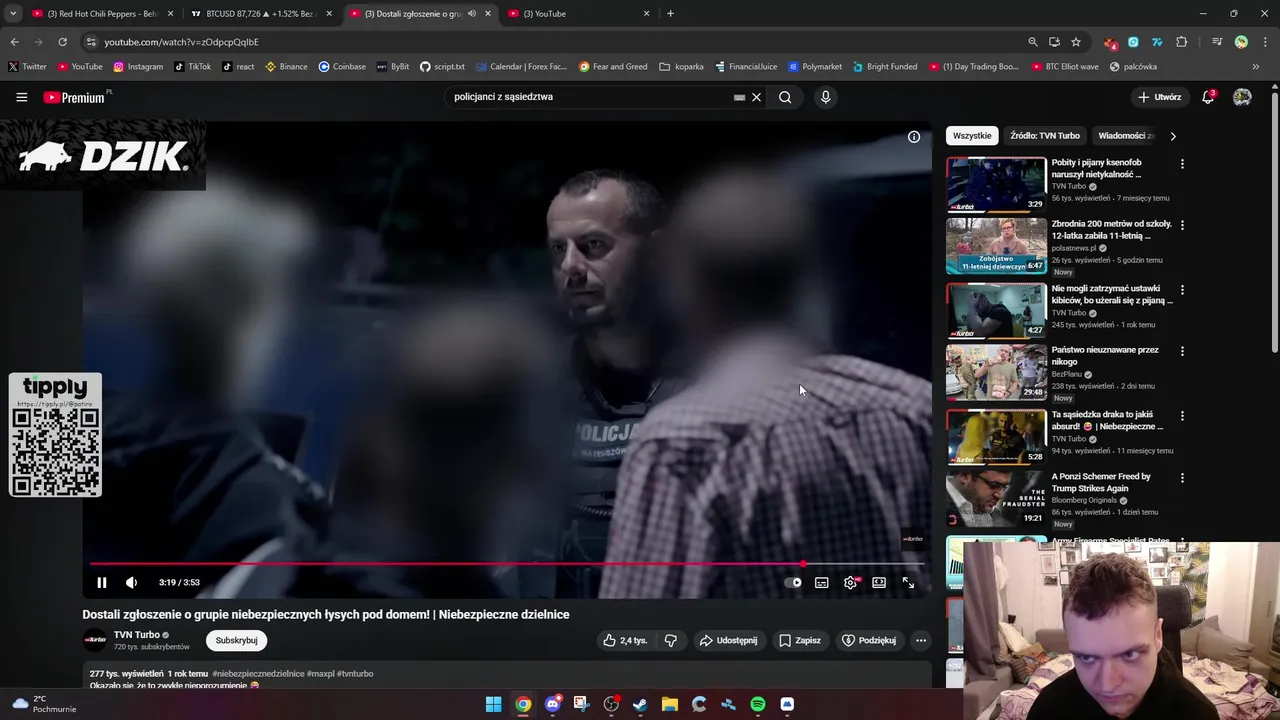Save video to playlist via Zapisz
The image size is (1280, 720).
tap(800, 640)
